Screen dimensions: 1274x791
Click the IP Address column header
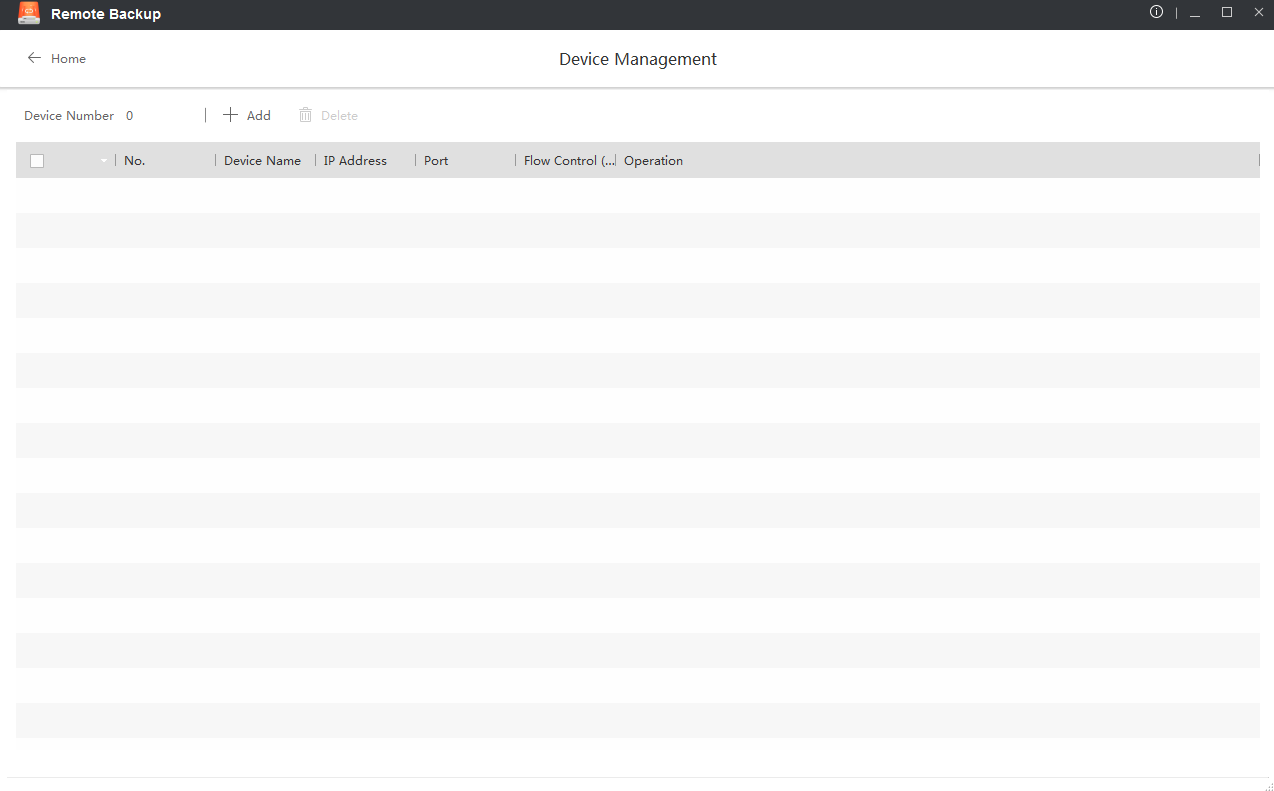pyautogui.click(x=355, y=161)
